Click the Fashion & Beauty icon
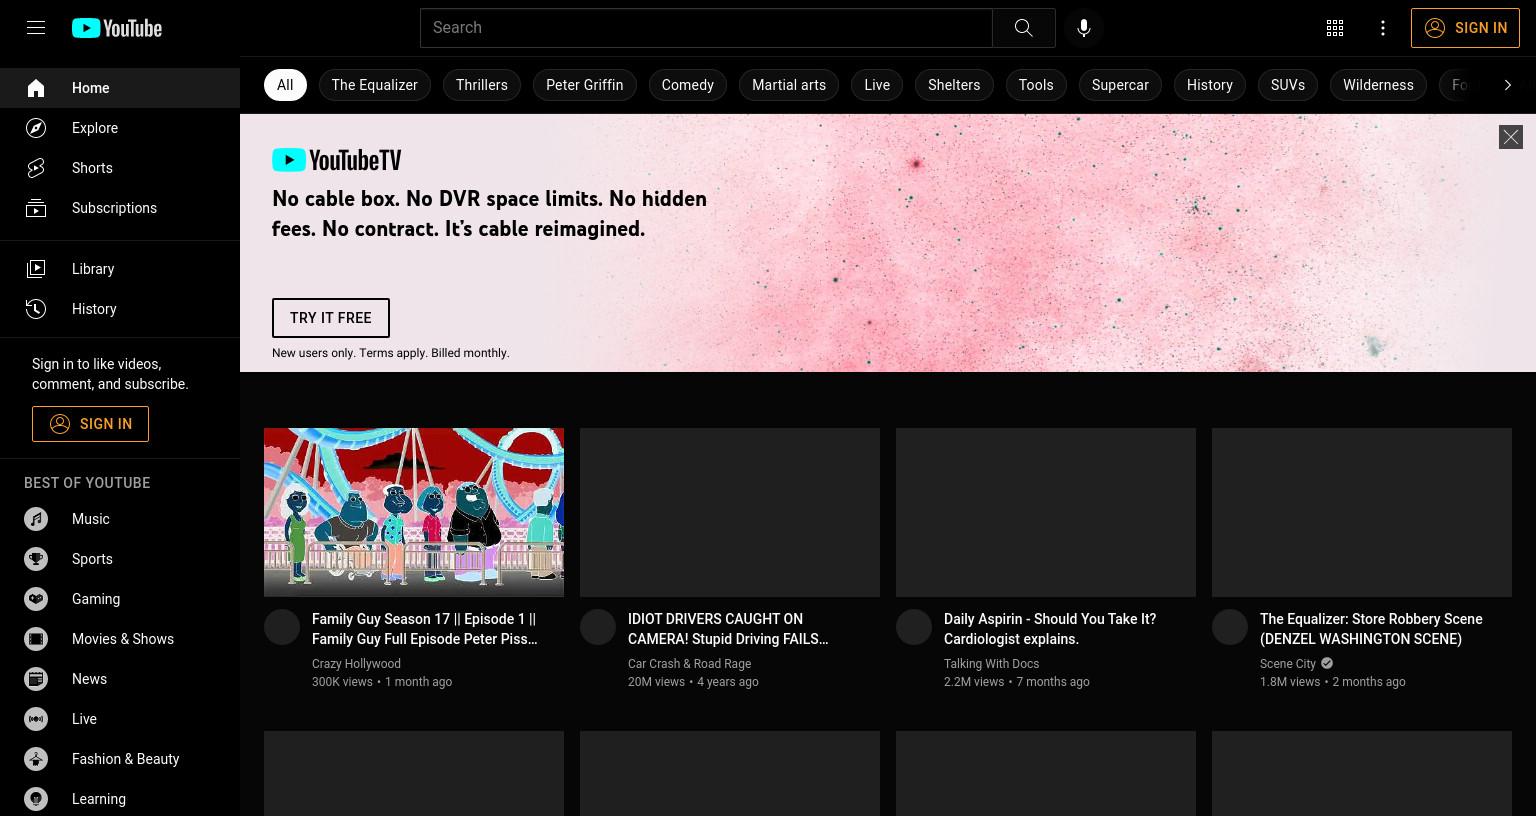The image size is (1536, 816). [x=36, y=759]
